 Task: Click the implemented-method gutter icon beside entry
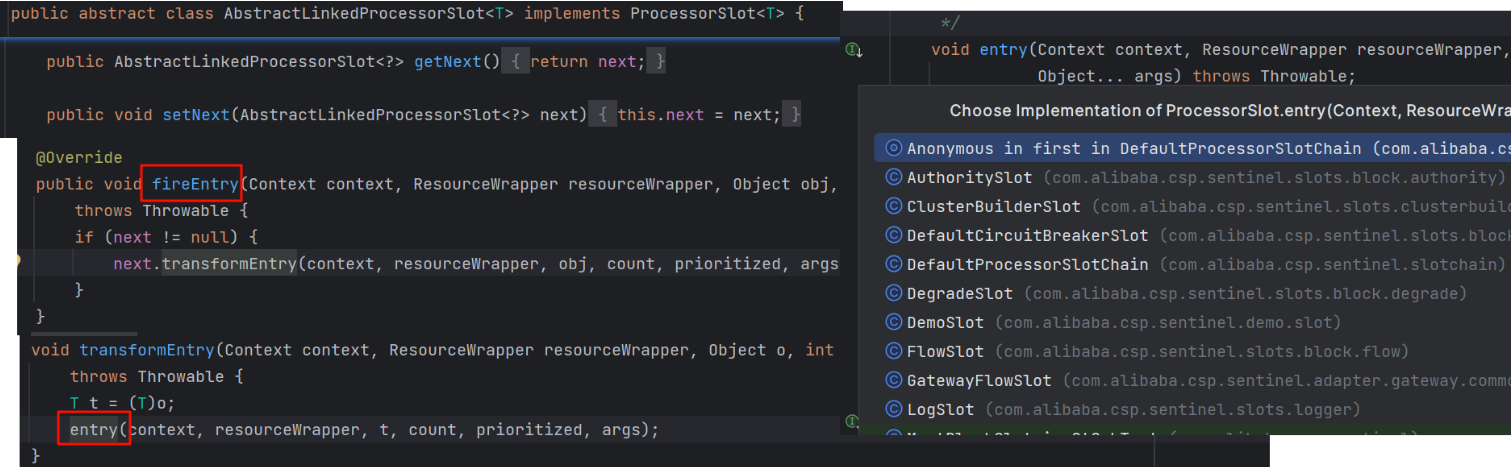[853, 49]
